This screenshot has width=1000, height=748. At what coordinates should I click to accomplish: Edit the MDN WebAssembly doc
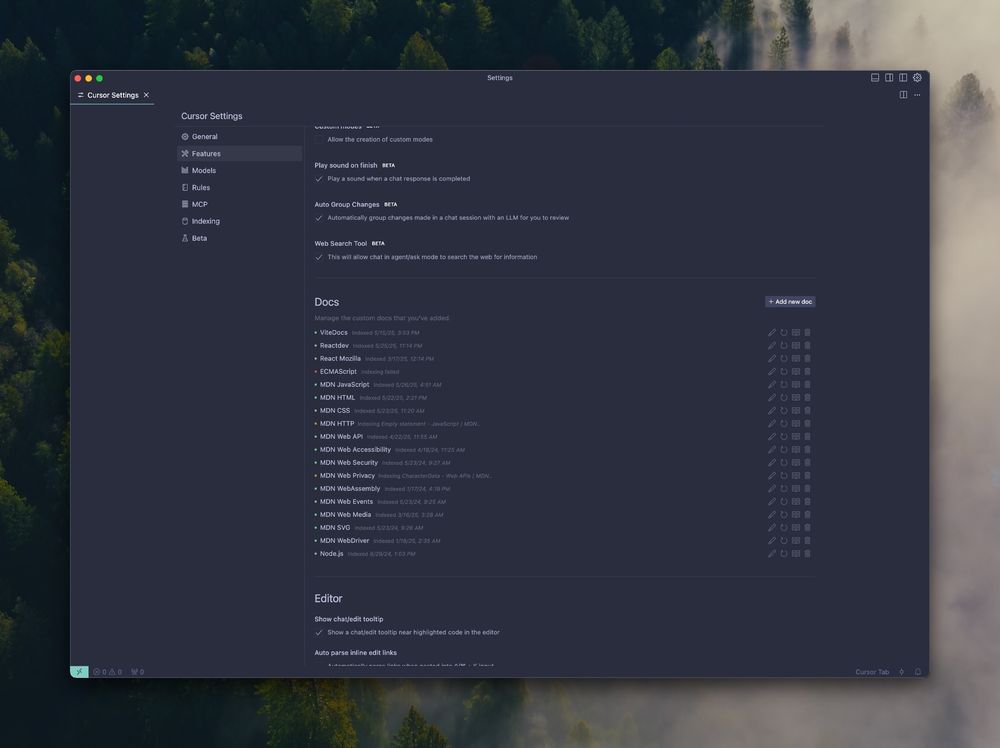772,488
